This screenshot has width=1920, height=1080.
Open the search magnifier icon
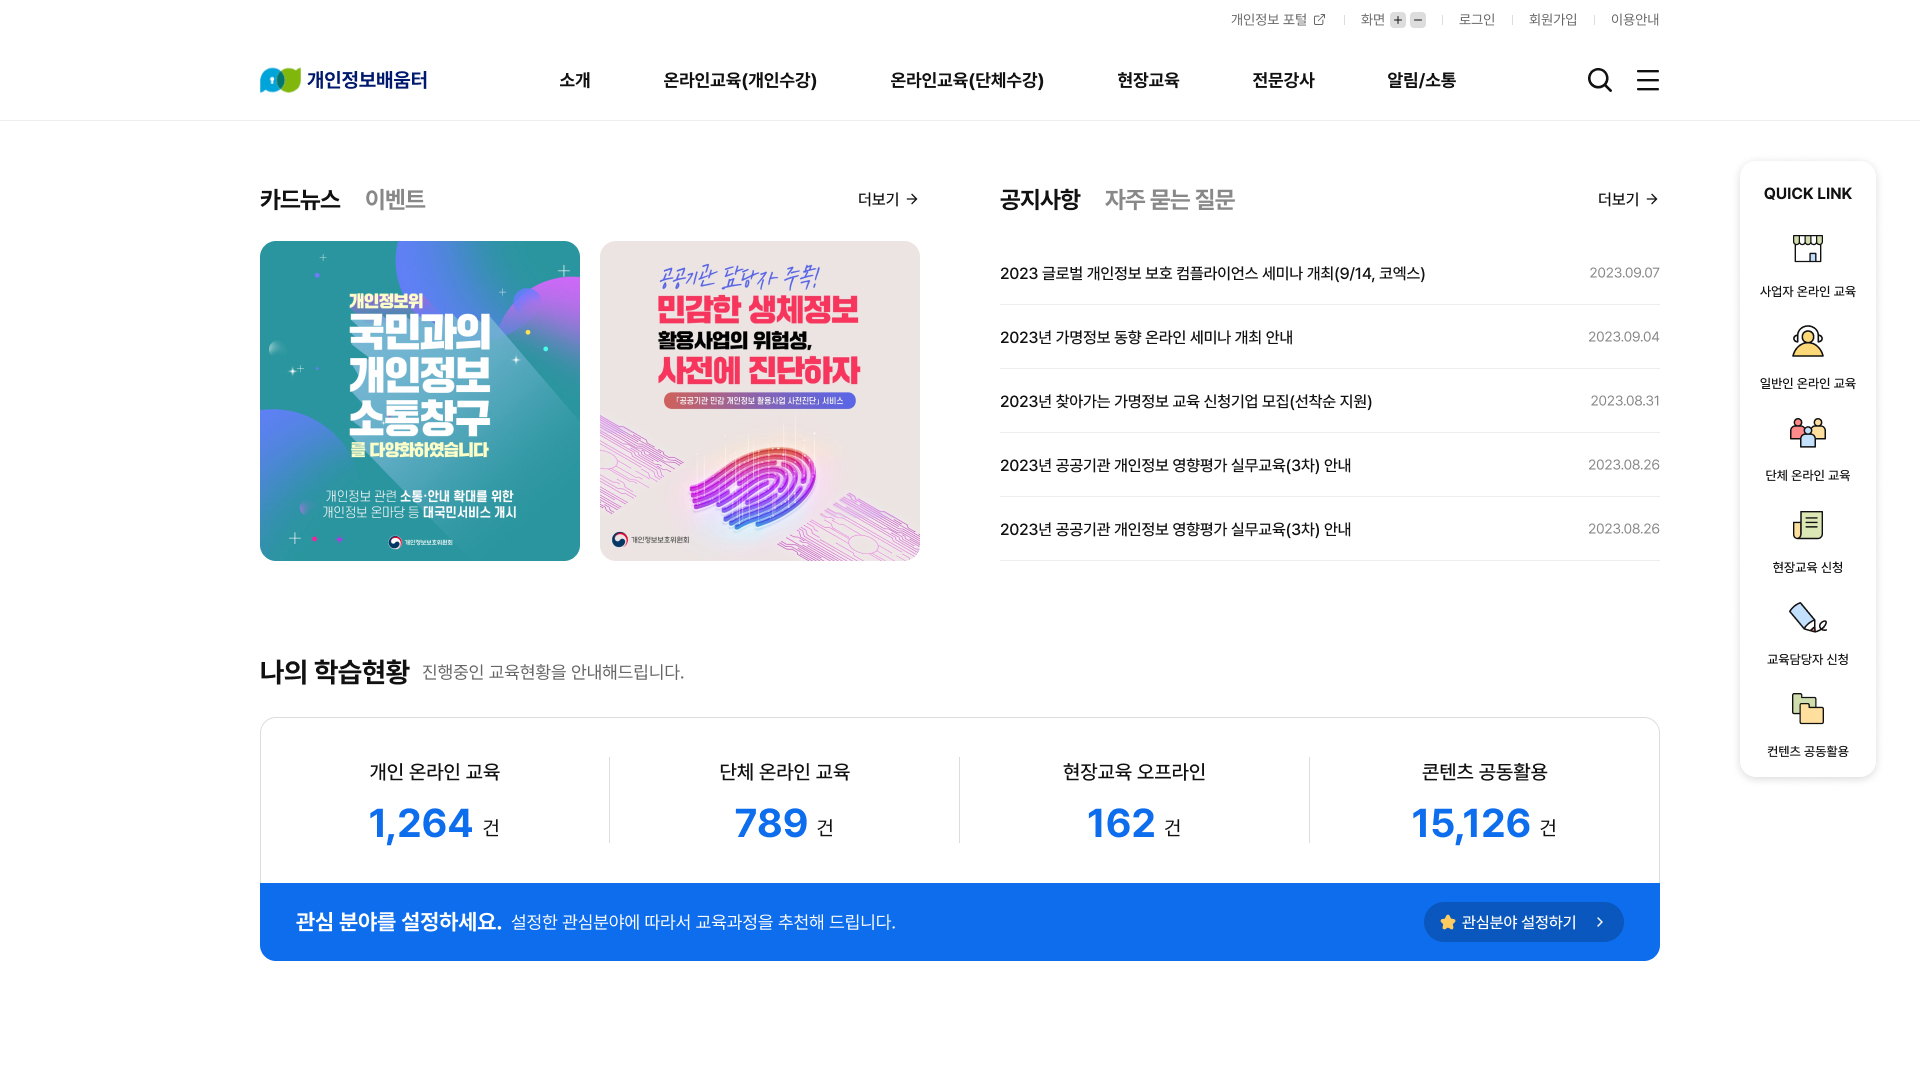click(1599, 80)
